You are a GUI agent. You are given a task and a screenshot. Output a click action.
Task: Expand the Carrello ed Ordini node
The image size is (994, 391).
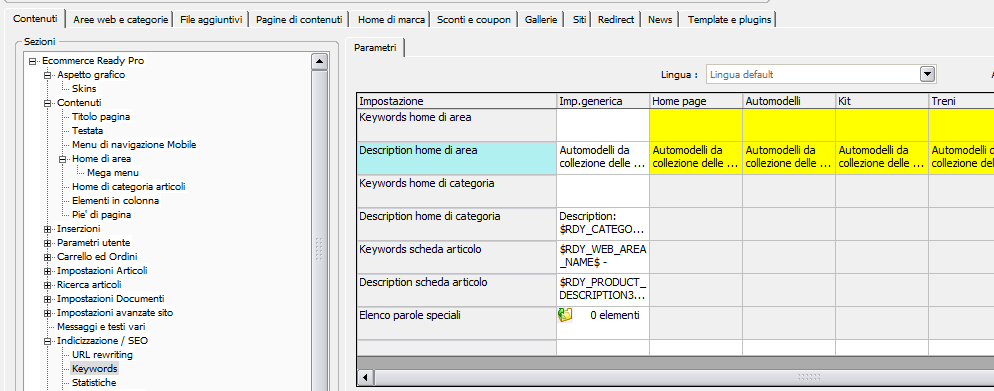pos(48,257)
